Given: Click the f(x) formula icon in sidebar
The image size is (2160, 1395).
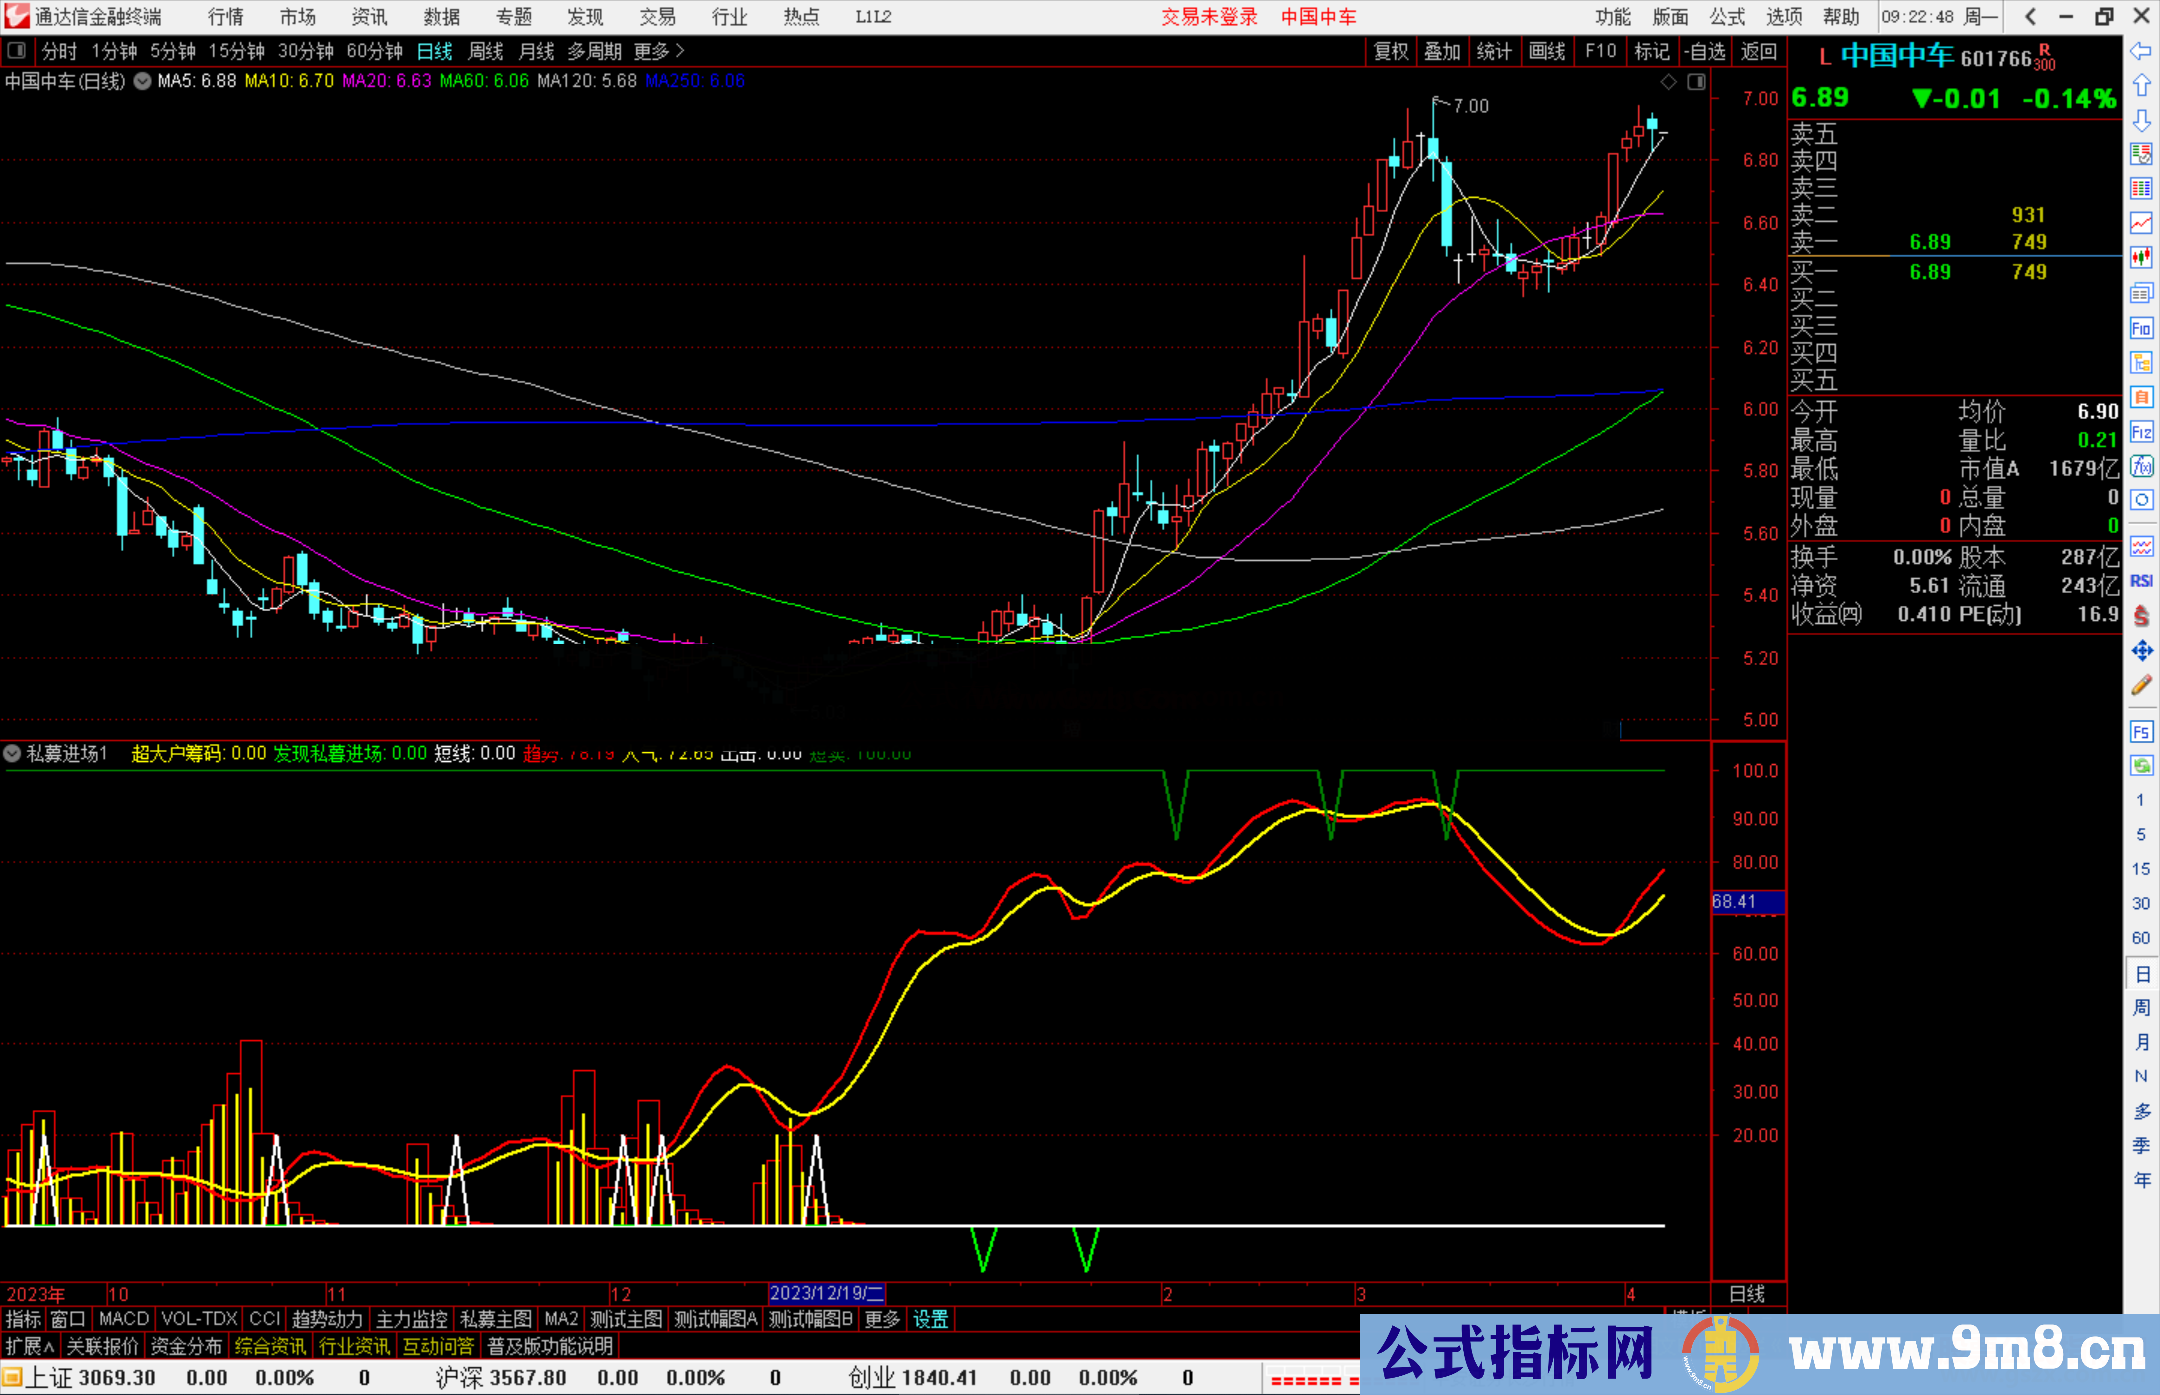Looking at the screenshot, I should [2141, 466].
